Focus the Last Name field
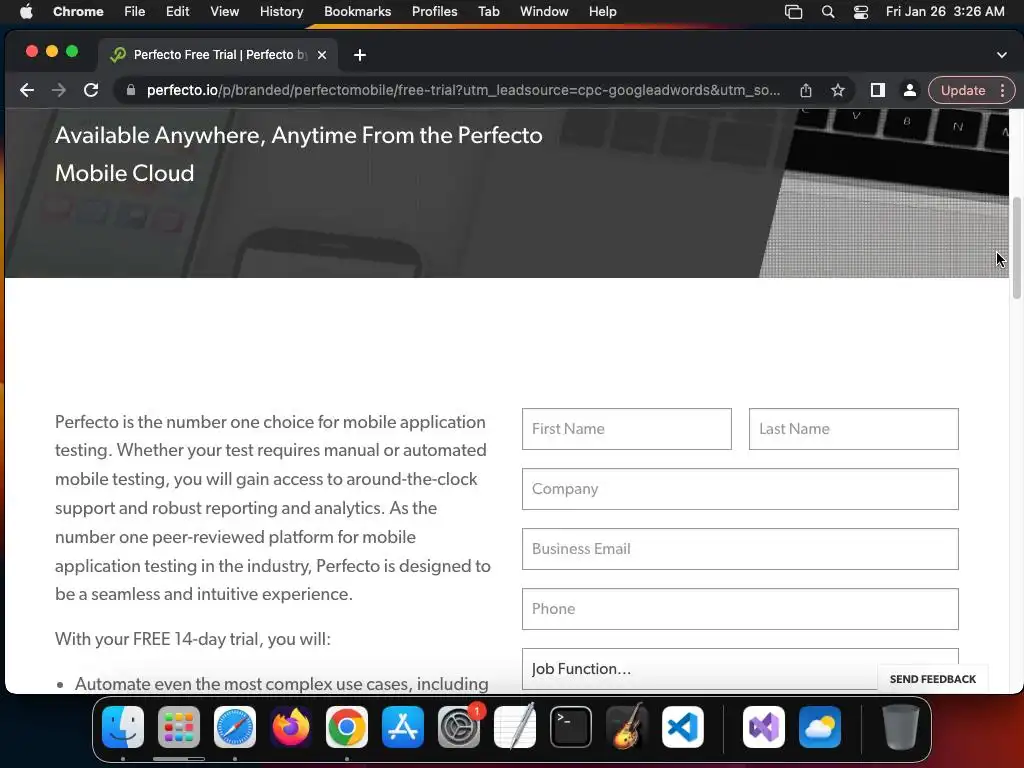This screenshot has width=1024, height=768. tap(854, 429)
